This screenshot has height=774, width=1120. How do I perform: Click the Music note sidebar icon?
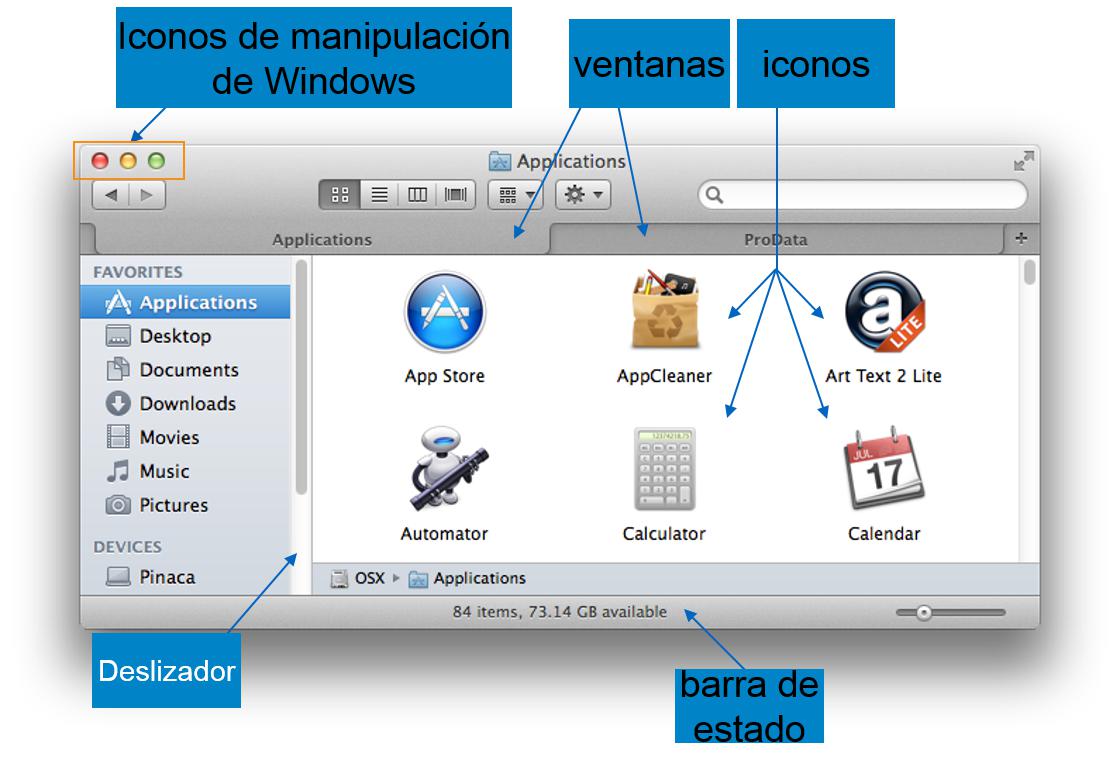click(x=118, y=471)
